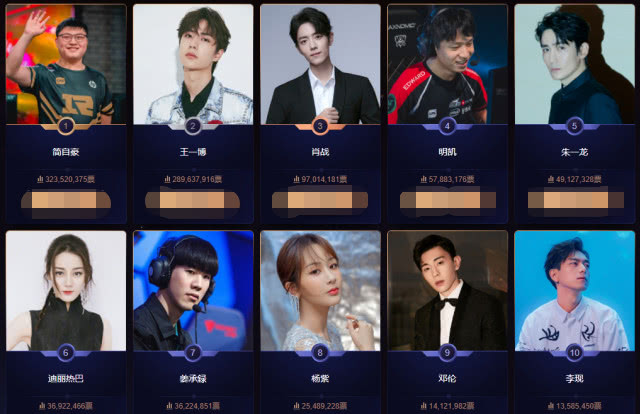The height and width of the screenshot is (414, 640).
Task: Click the vote button under 57,883,176票
Action: [448, 200]
